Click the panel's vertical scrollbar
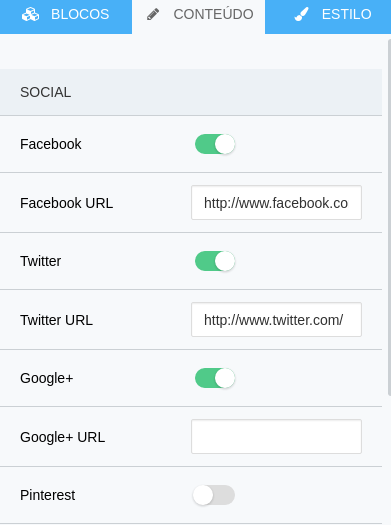The image size is (391, 525). point(389,218)
